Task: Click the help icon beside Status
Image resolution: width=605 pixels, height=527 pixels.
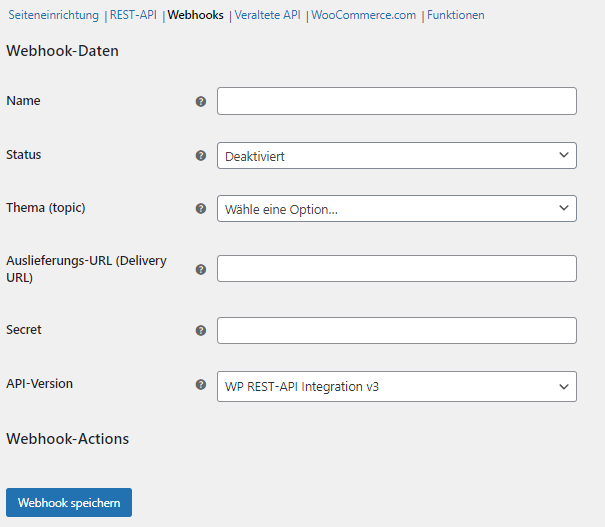Action: pos(201,155)
